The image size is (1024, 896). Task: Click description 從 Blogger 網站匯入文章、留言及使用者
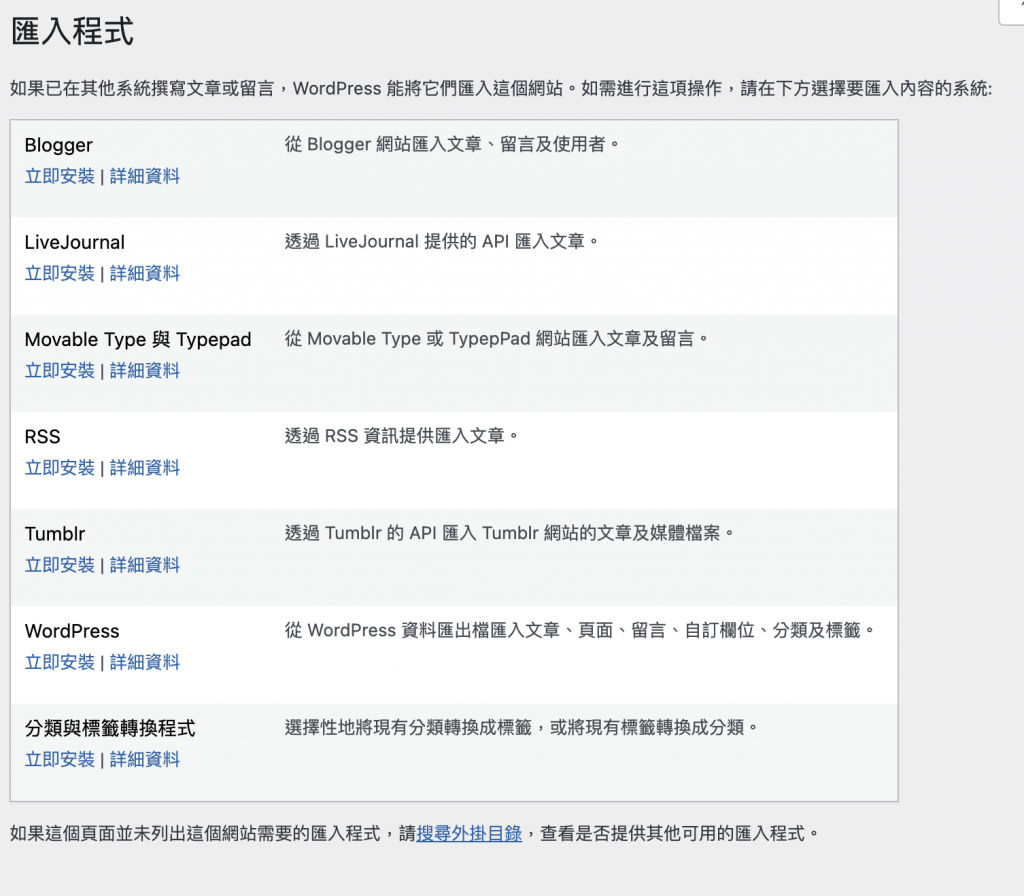(452, 144)
